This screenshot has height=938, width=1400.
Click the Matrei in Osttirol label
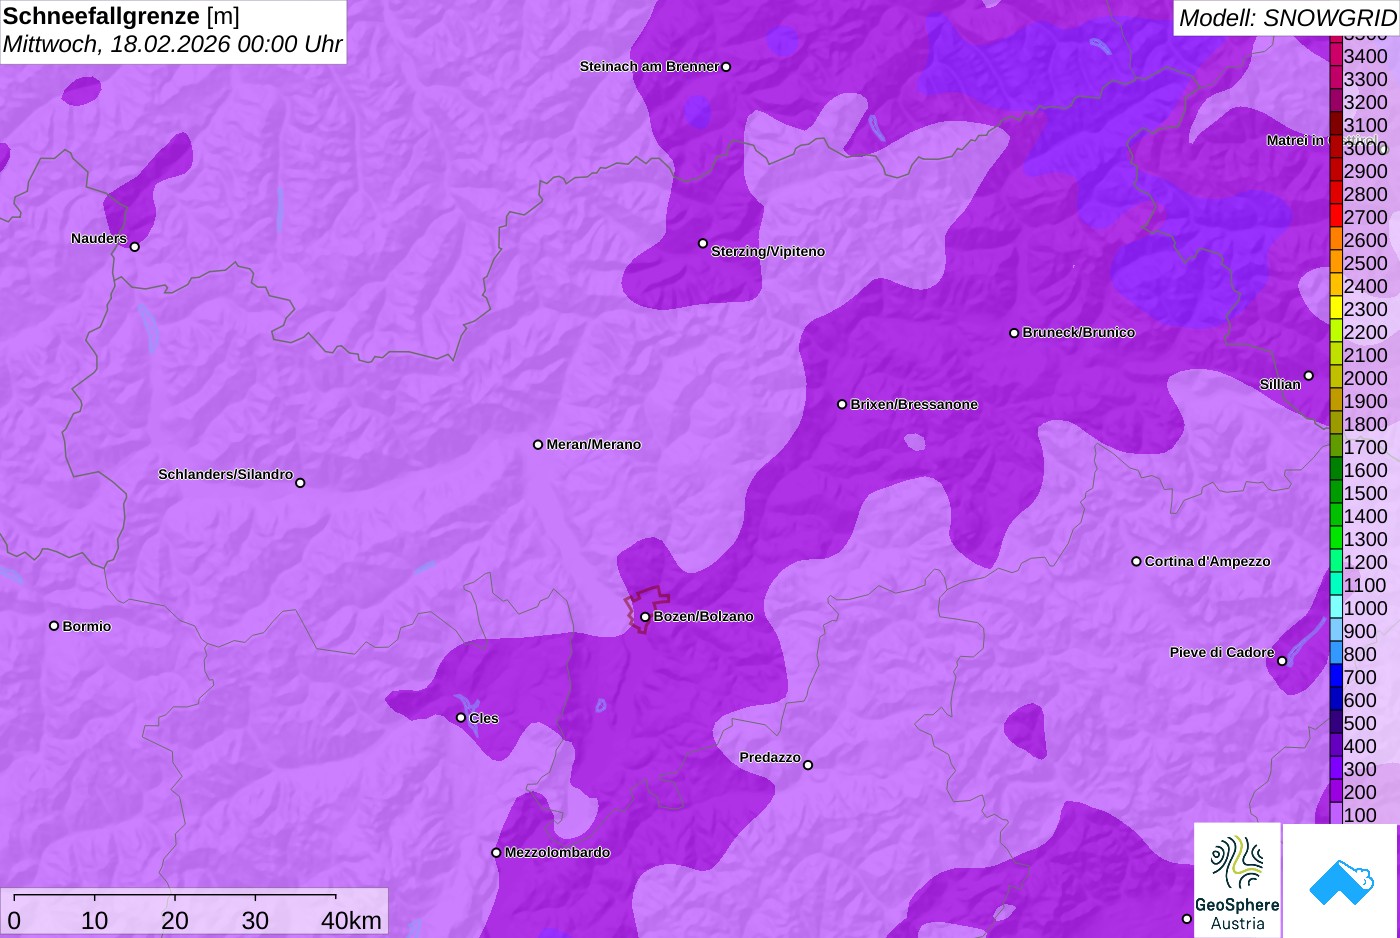point(1320,140)
